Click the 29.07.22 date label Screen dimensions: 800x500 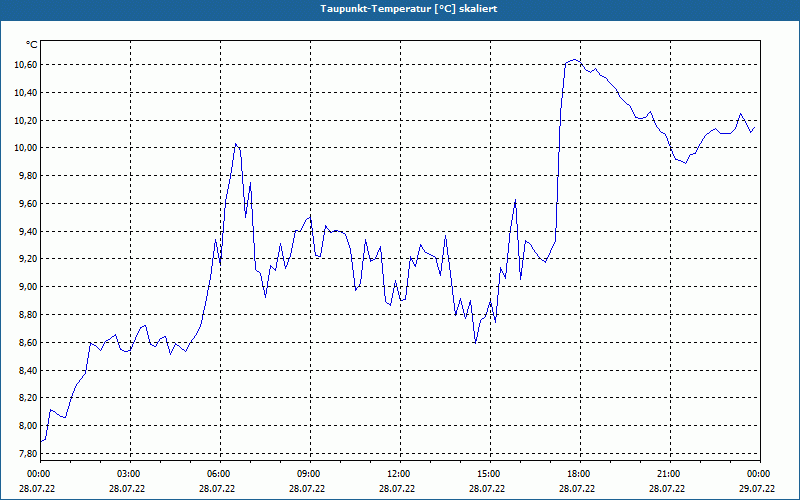pyautogui.click(x=757, y=488)
